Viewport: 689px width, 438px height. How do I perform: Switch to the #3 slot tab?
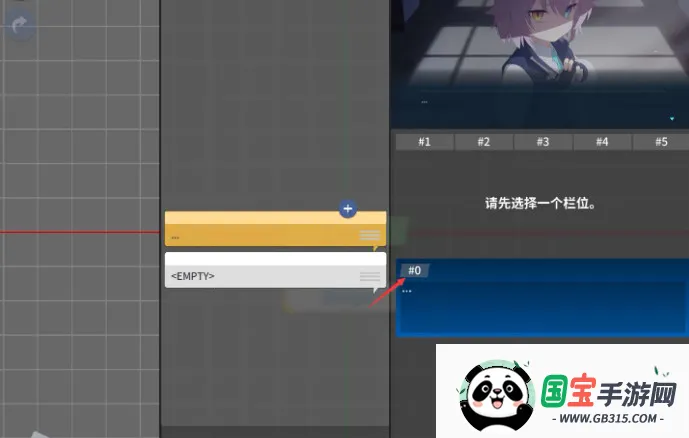click(542, 142)
